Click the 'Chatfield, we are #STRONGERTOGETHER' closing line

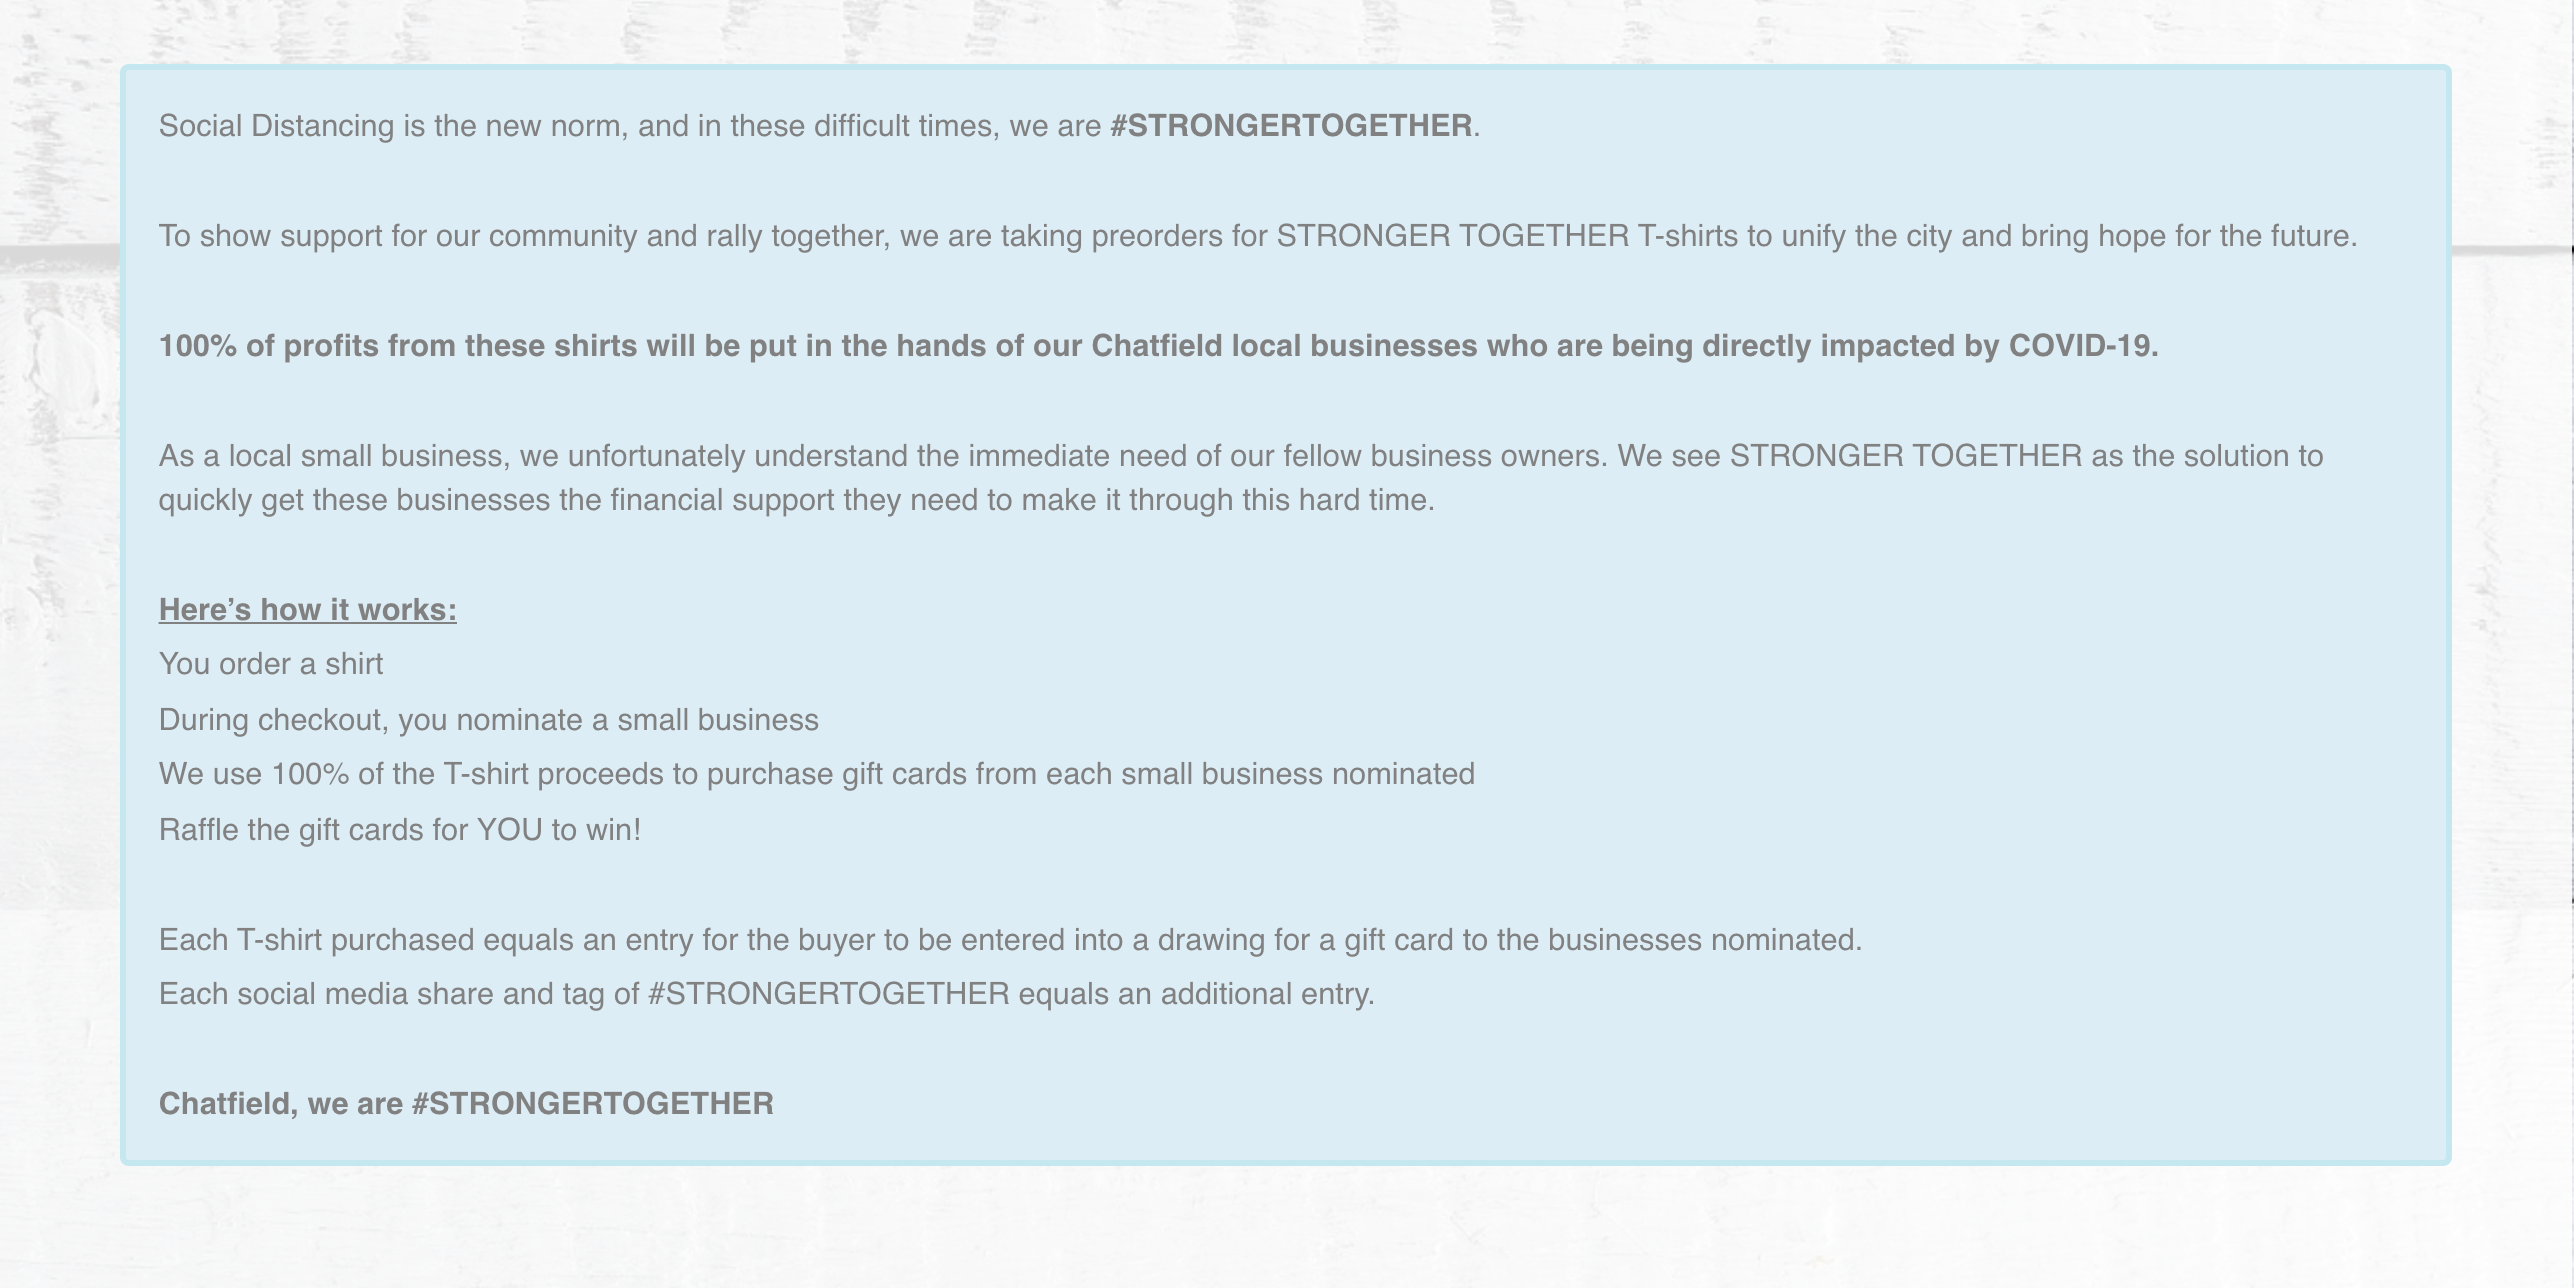(x=466, y=1104)
